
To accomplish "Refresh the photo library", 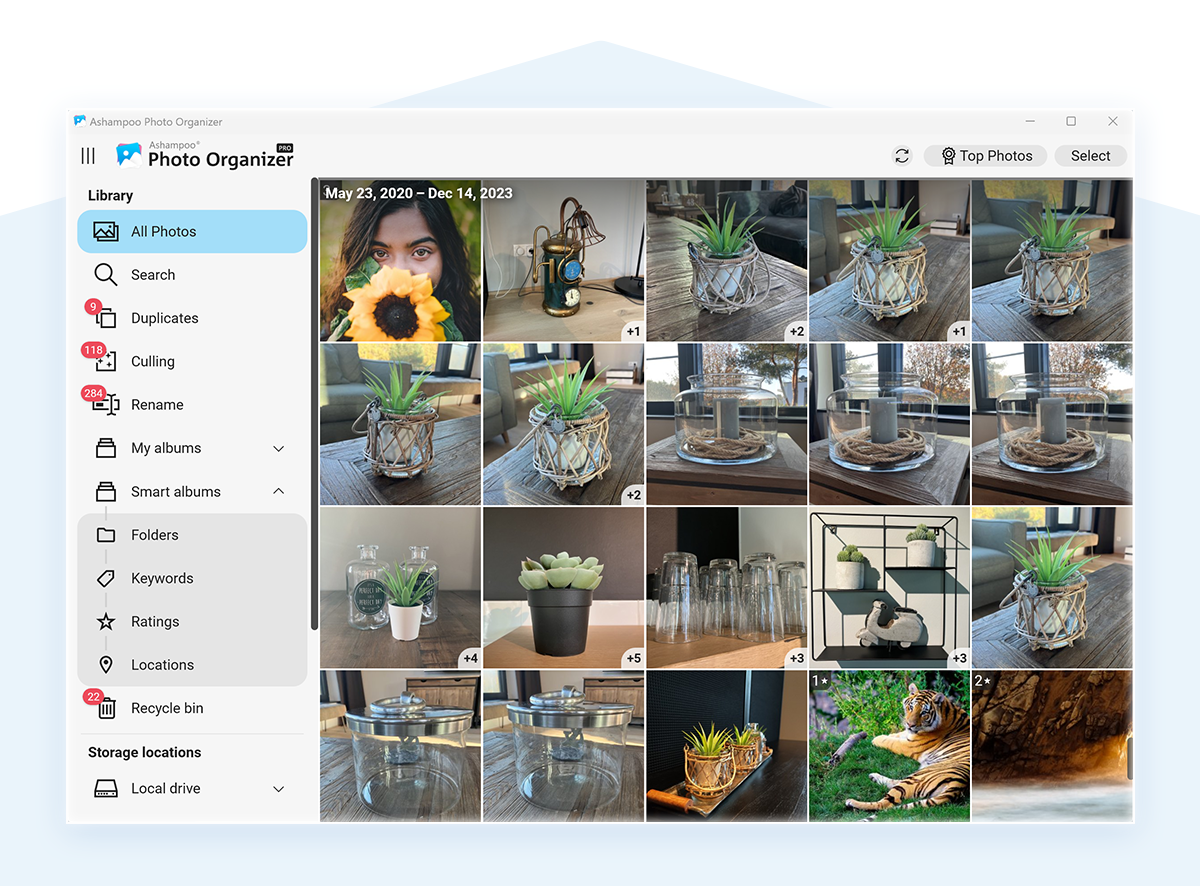I will click(x=901, y=155).
